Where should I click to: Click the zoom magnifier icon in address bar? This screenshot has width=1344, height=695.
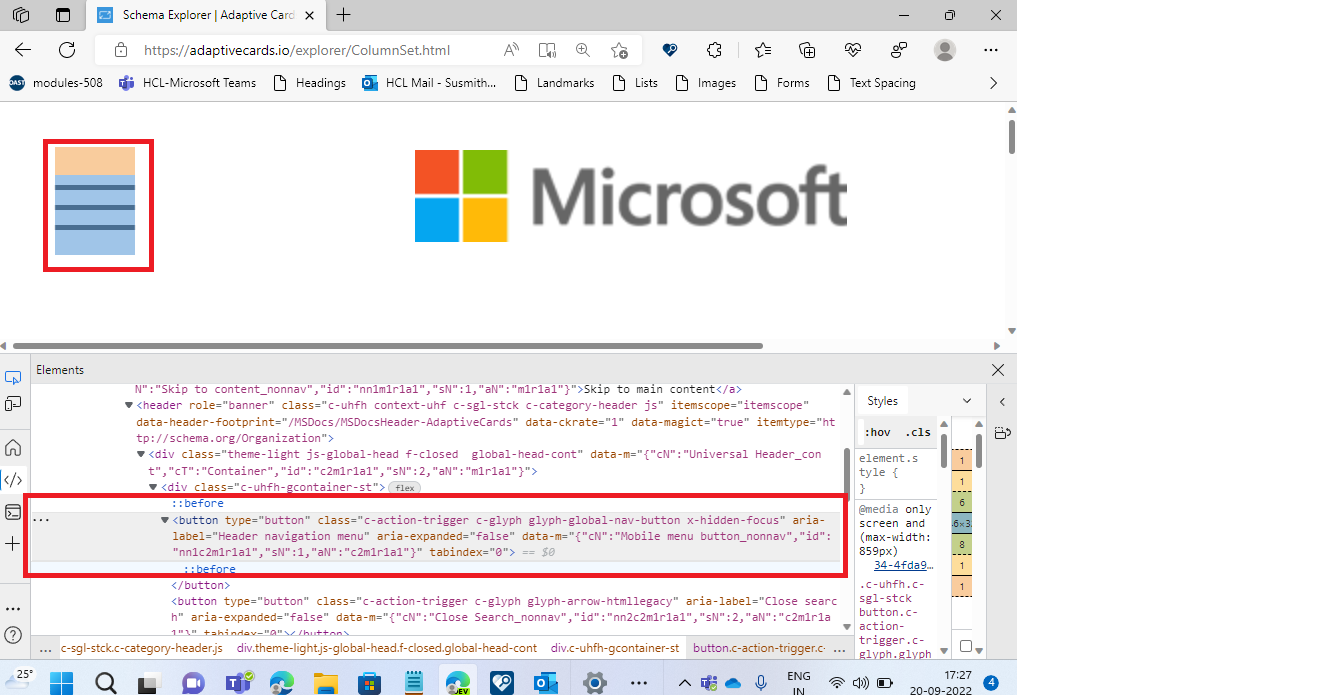[x=583, y=50]
